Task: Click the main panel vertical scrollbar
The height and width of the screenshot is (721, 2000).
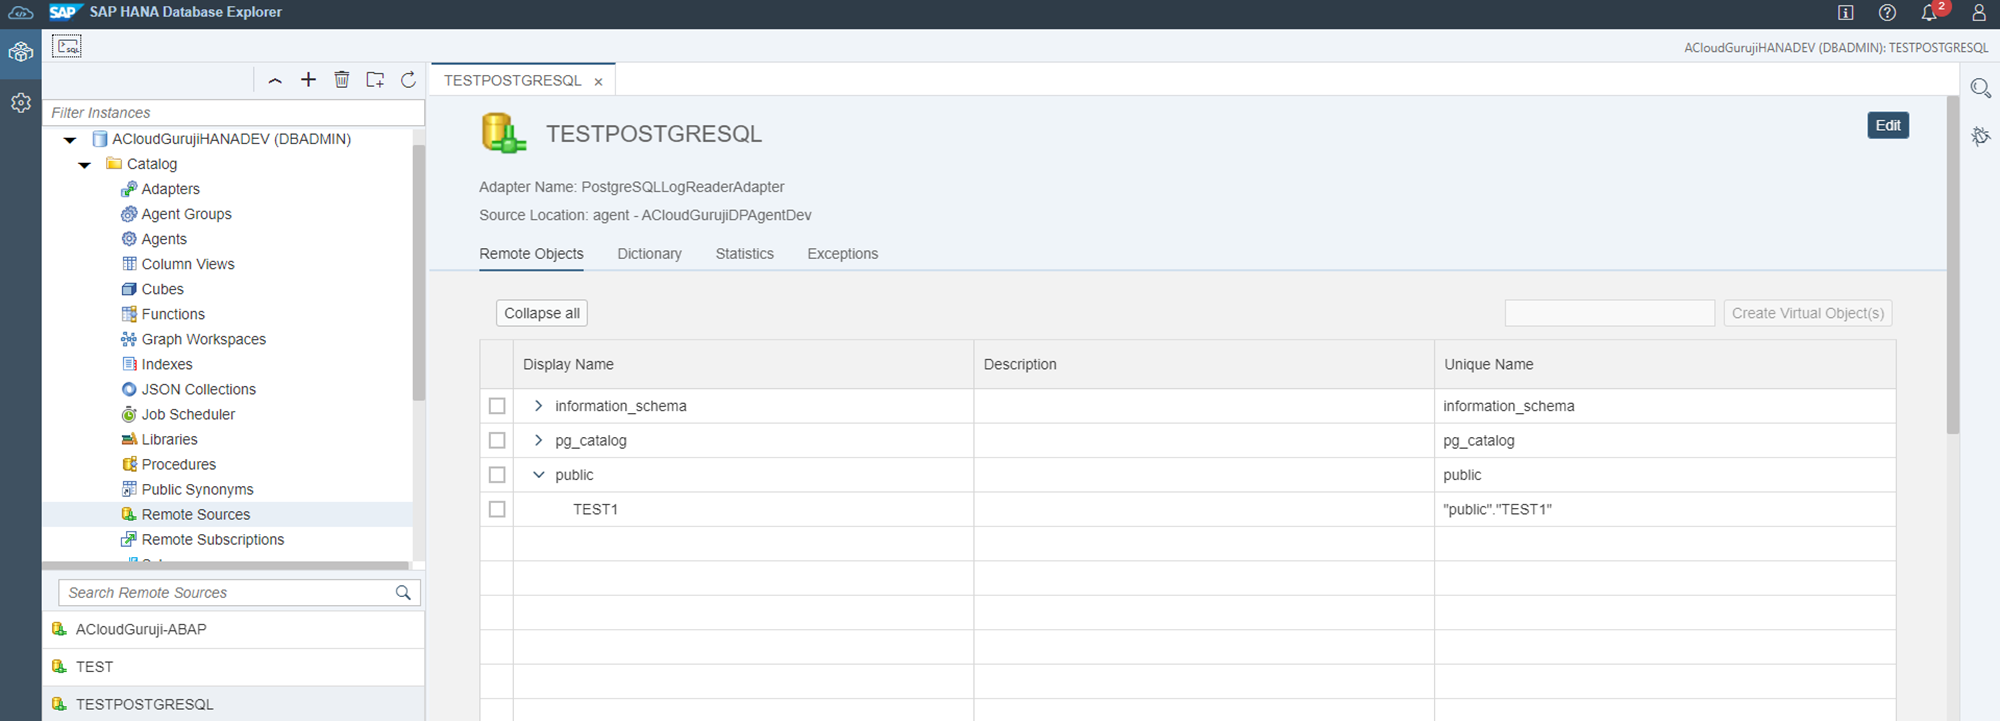Action: coord(1953,265)
